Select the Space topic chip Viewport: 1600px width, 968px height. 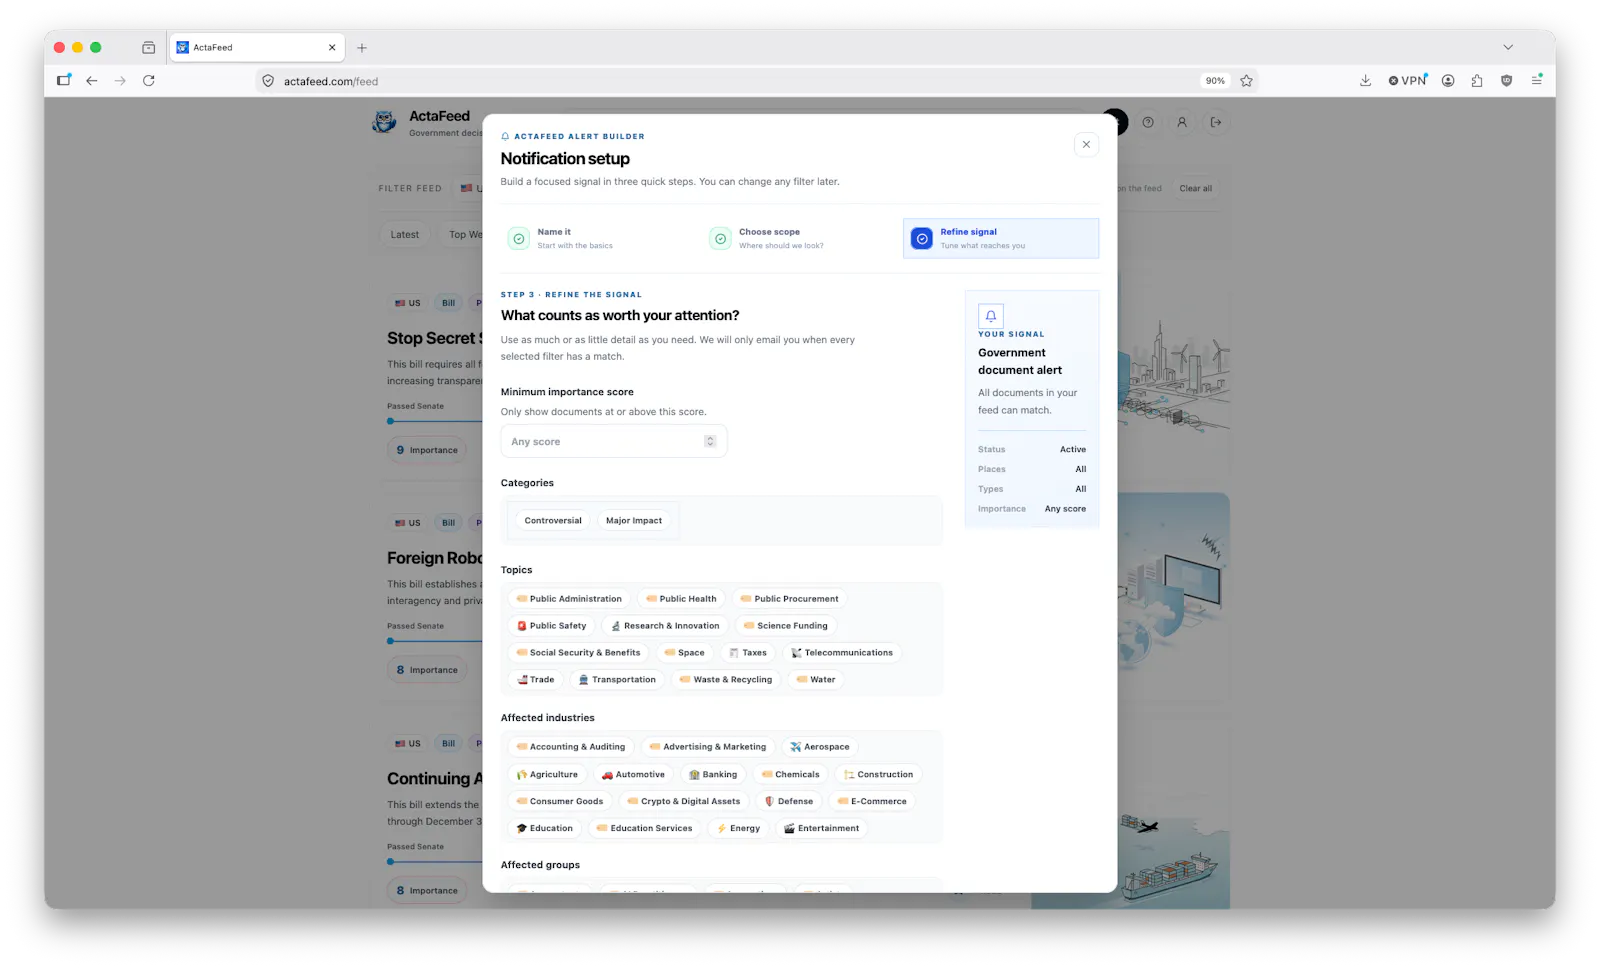pyautogui.click(x=685, y=652)
